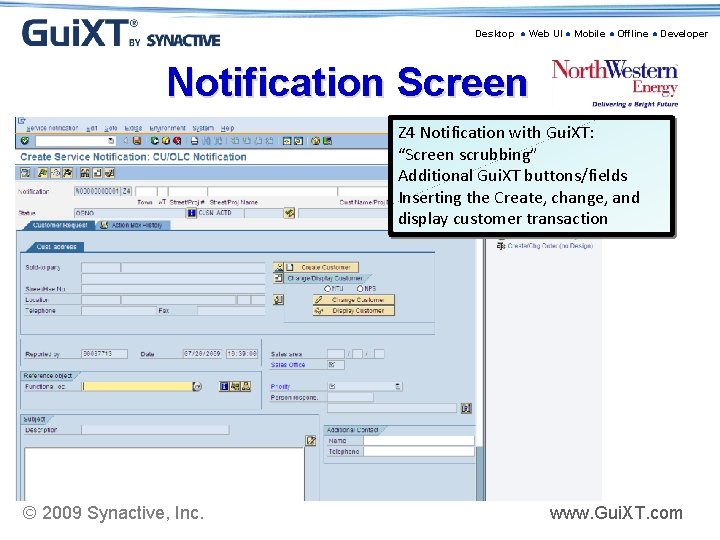
Task: Click the Additional Contact Telephone field
Action: click(x=419, y=452)
